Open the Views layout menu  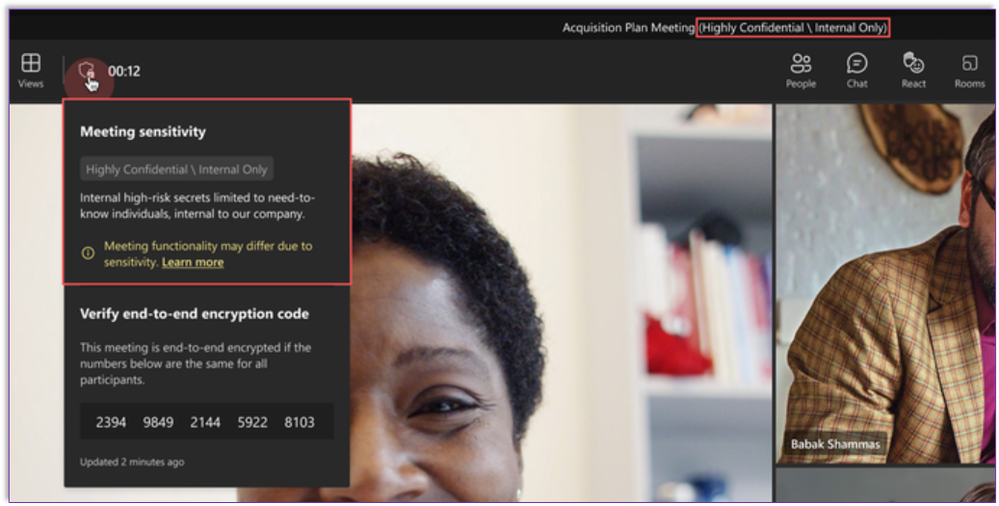(x=31, y=70)
